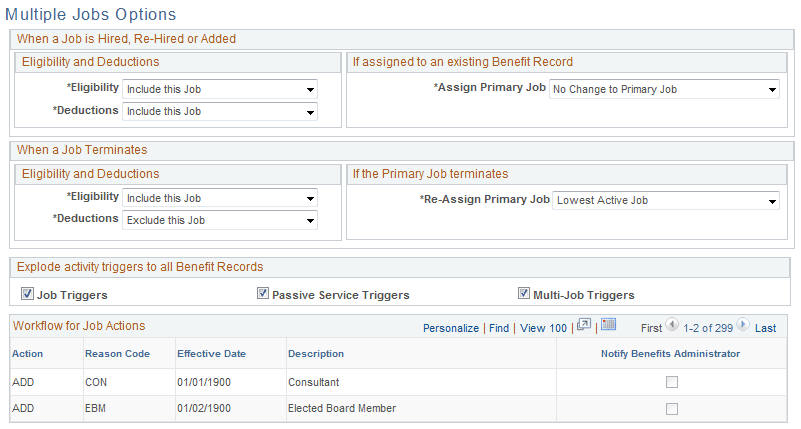Select the Elected Board Member description cell
The image size is (801, 429).
[342, 409]
